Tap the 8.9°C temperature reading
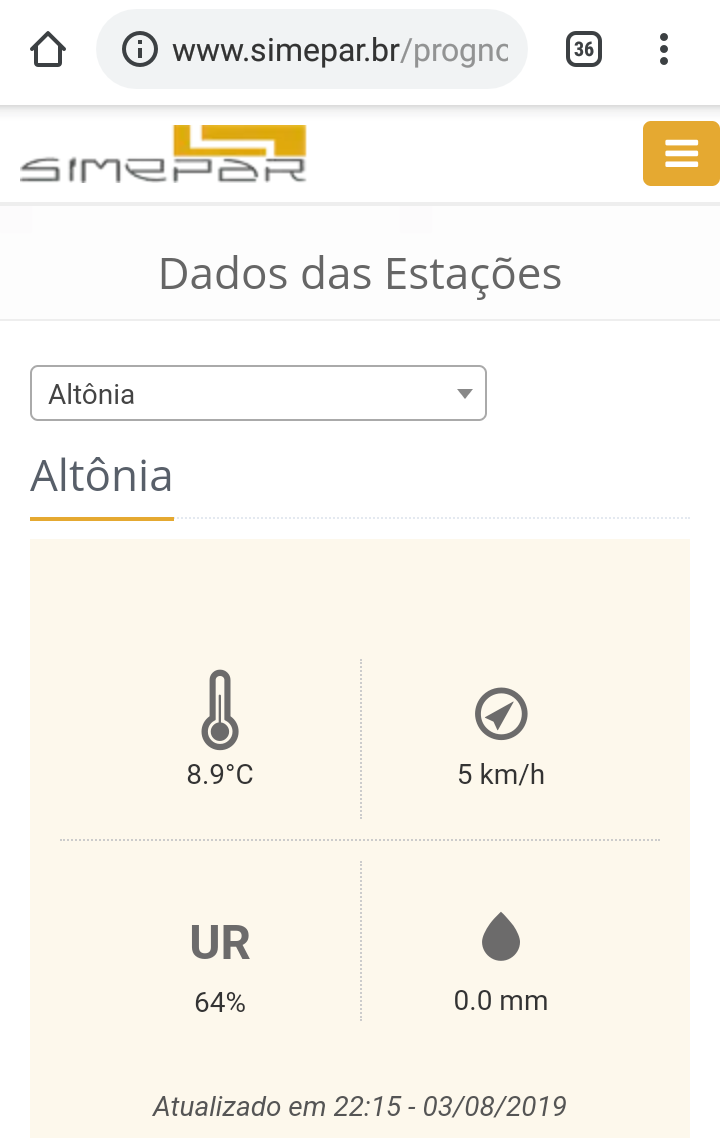The width and height of the screenshot is (720, 1138). pyautogui.click(x=220, y=774)
